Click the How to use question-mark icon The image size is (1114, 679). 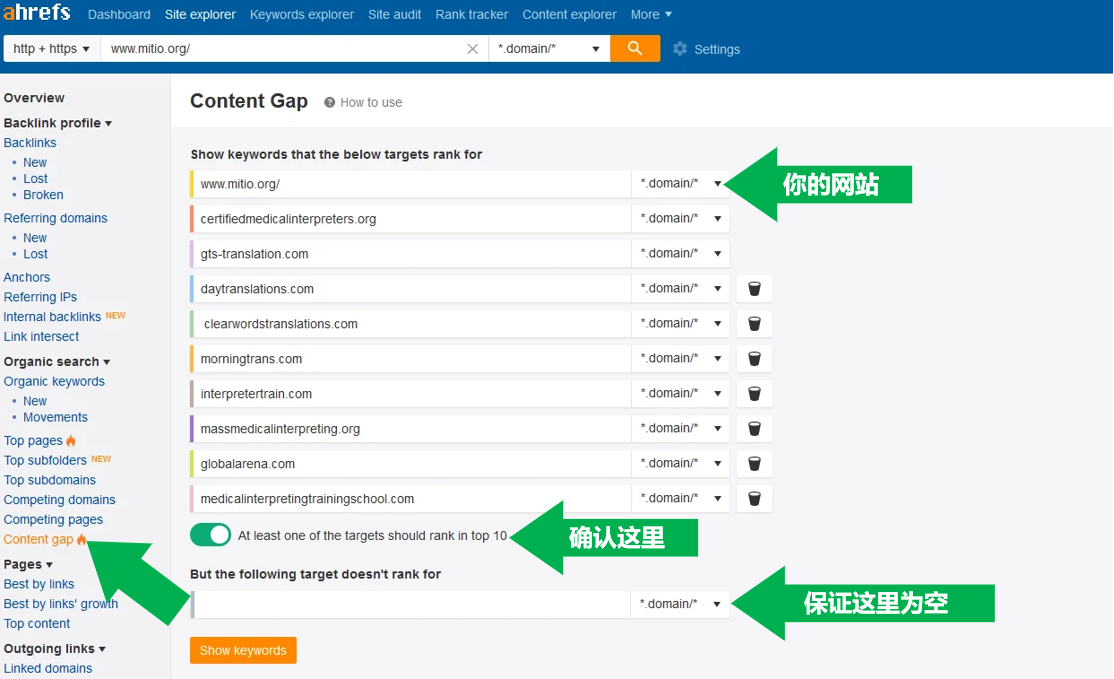(330, 102)
